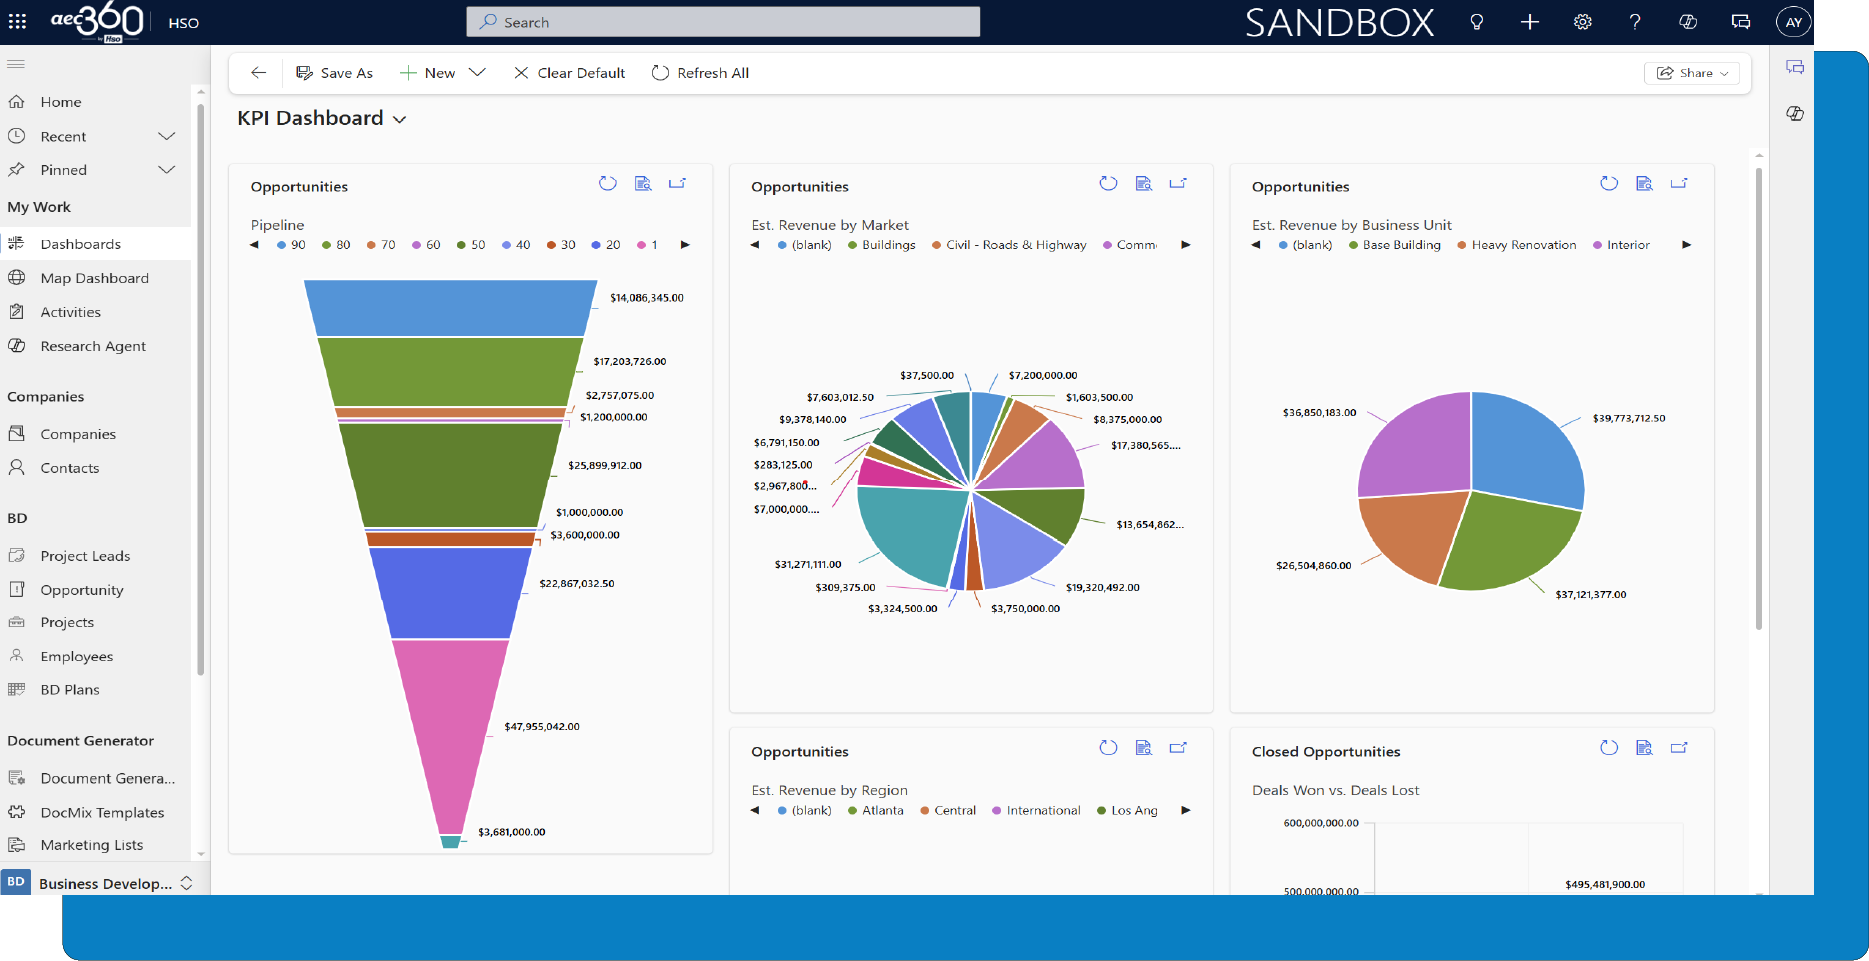The width and height of the screenshot is (1869, 961).
Task: Open the New button dropdown arrow
Action: tap(477, 73)
